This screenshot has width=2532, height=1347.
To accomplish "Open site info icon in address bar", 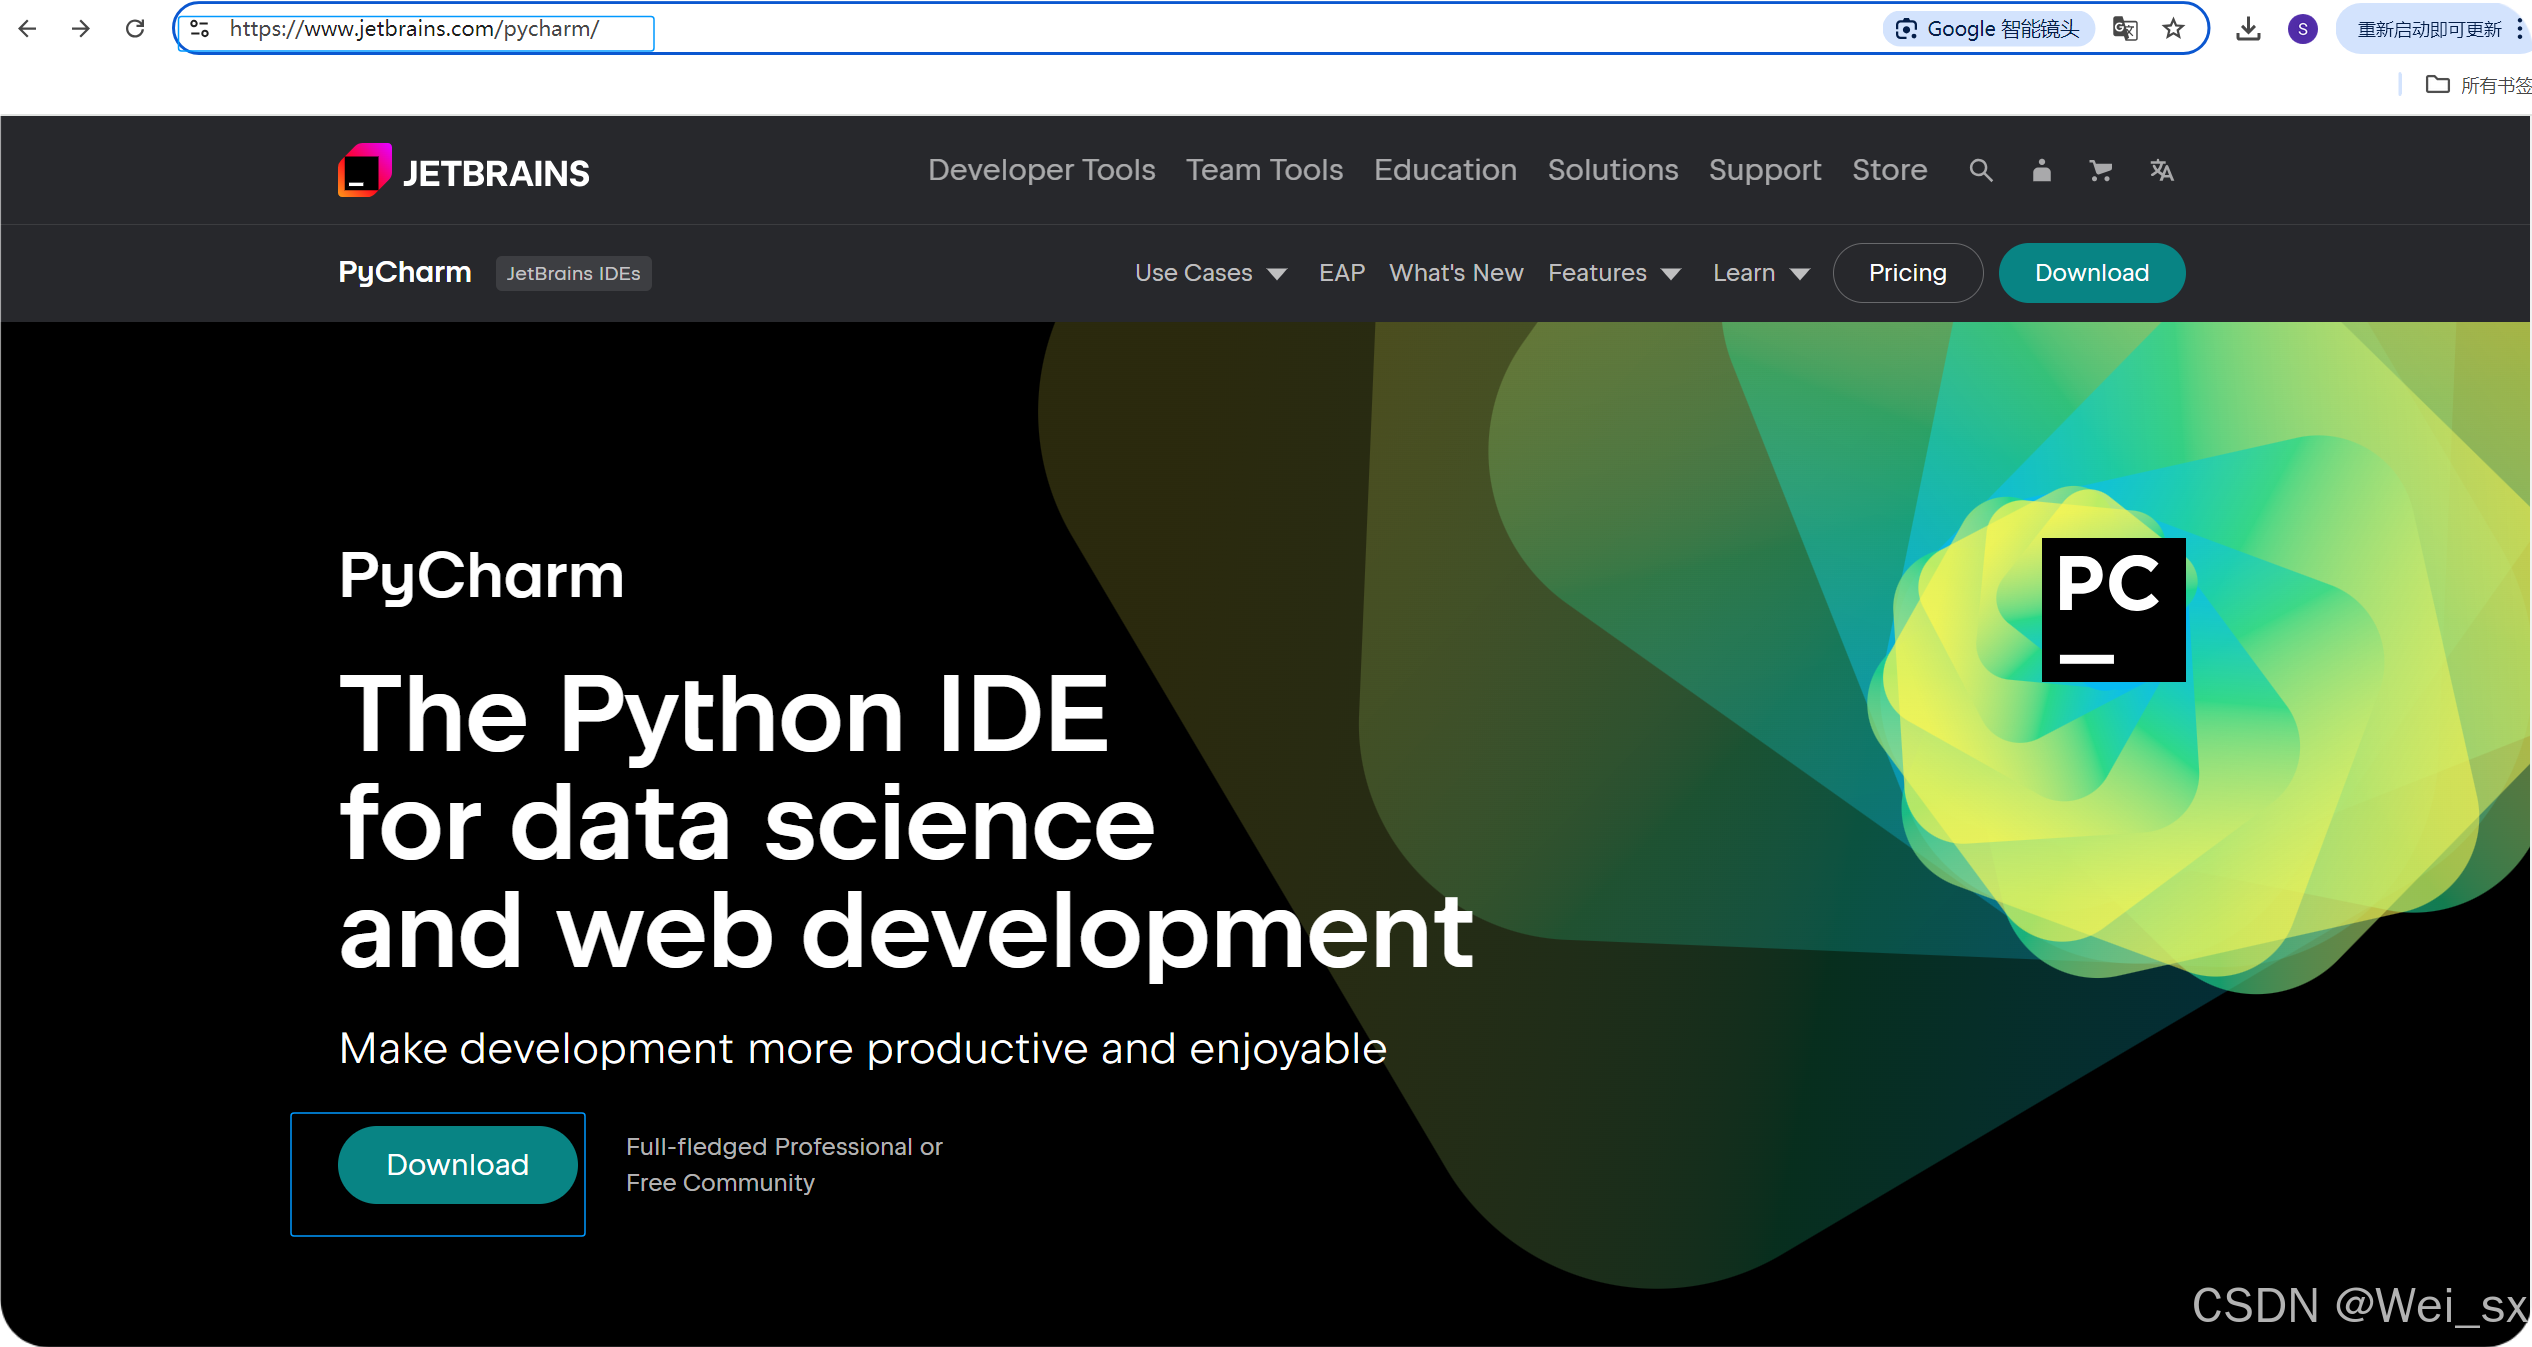I will (x=200, y=29).
